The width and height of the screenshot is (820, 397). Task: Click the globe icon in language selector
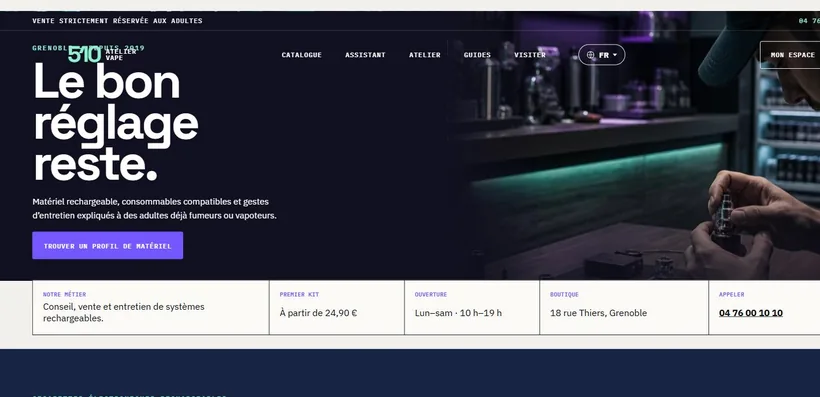click(590, 55)
